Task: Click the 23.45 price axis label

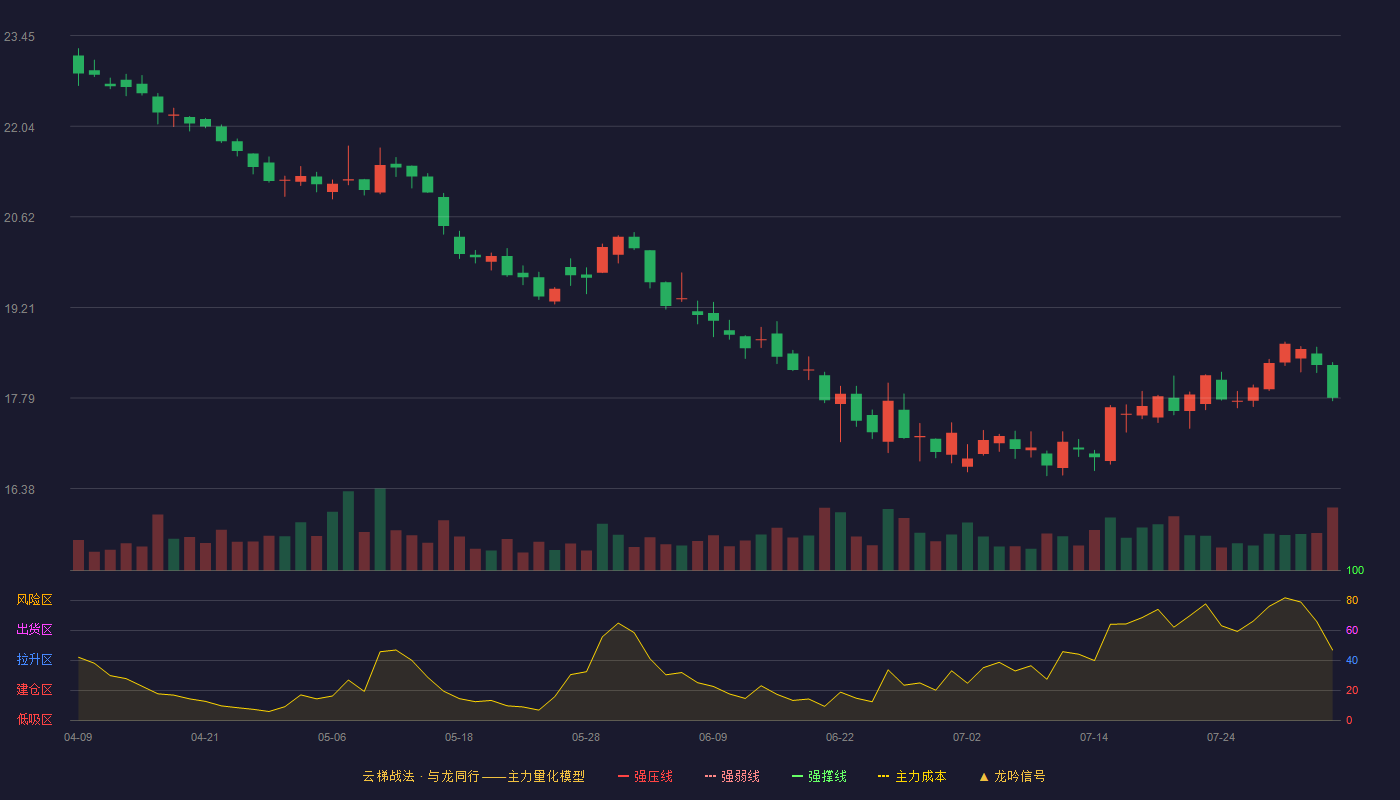Action: click(x=19, y=37)
